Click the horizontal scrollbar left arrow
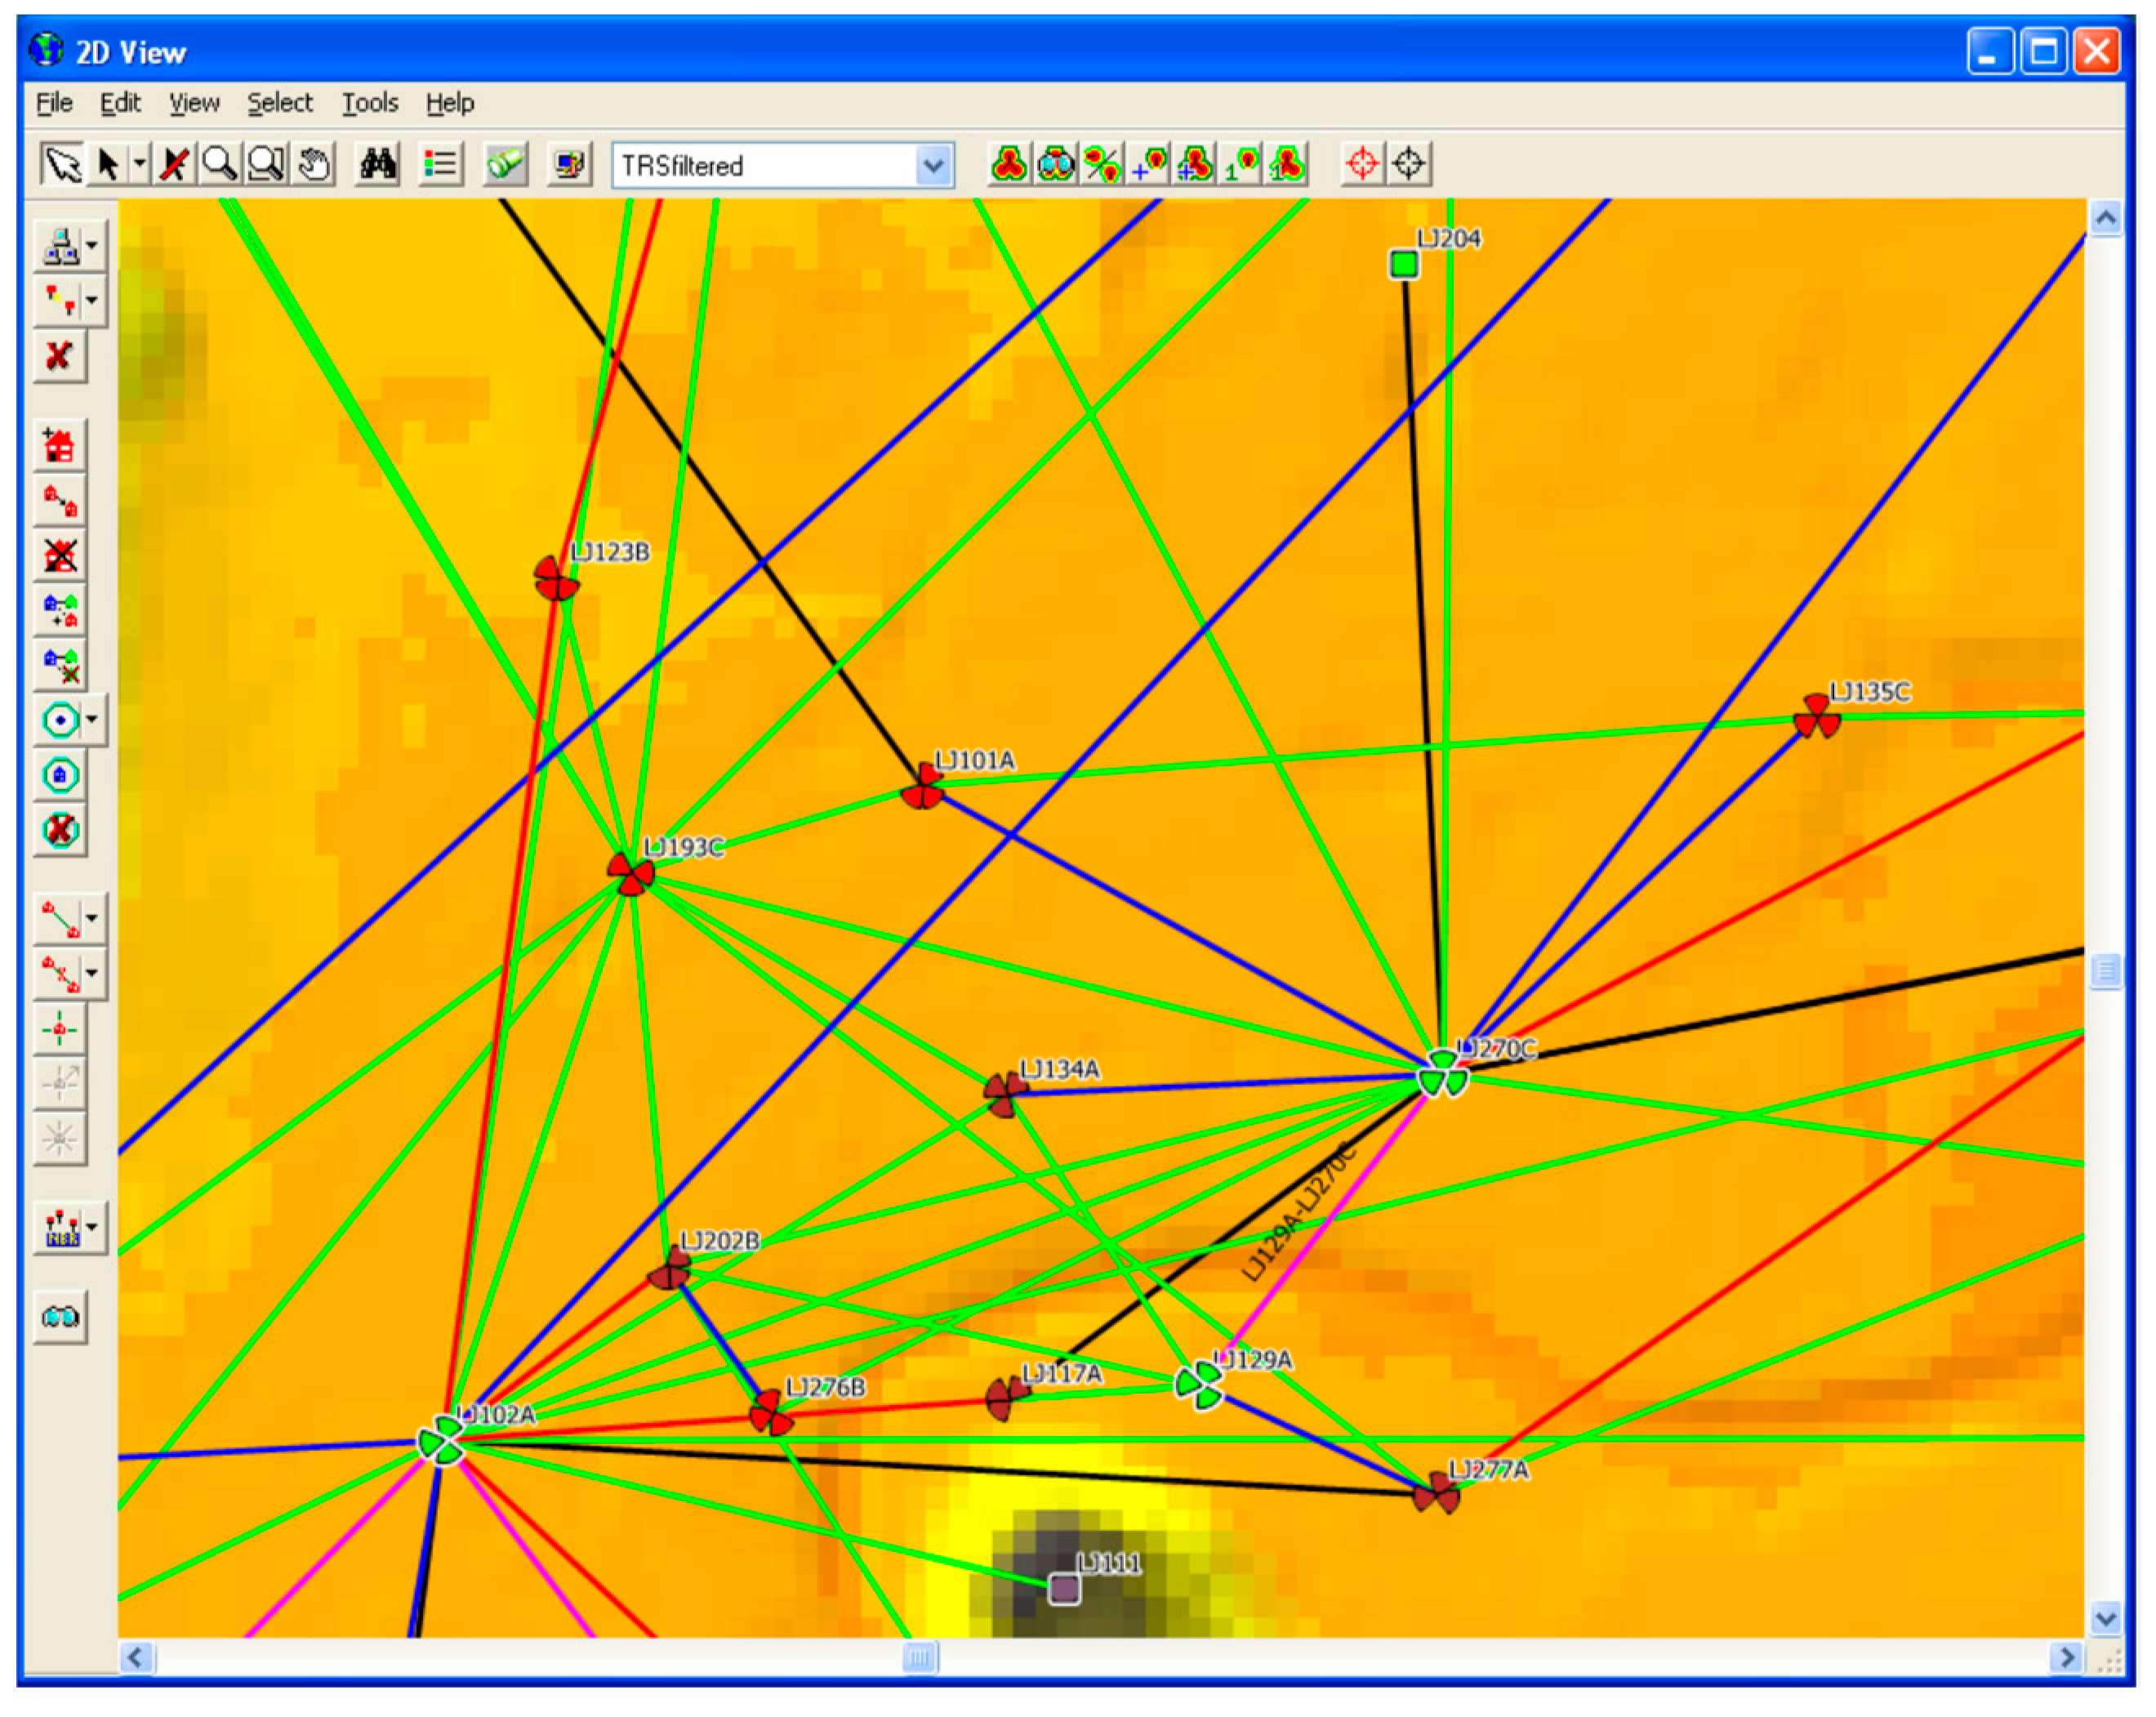The image size is (2156, 1717). [x=136, y=1658]
